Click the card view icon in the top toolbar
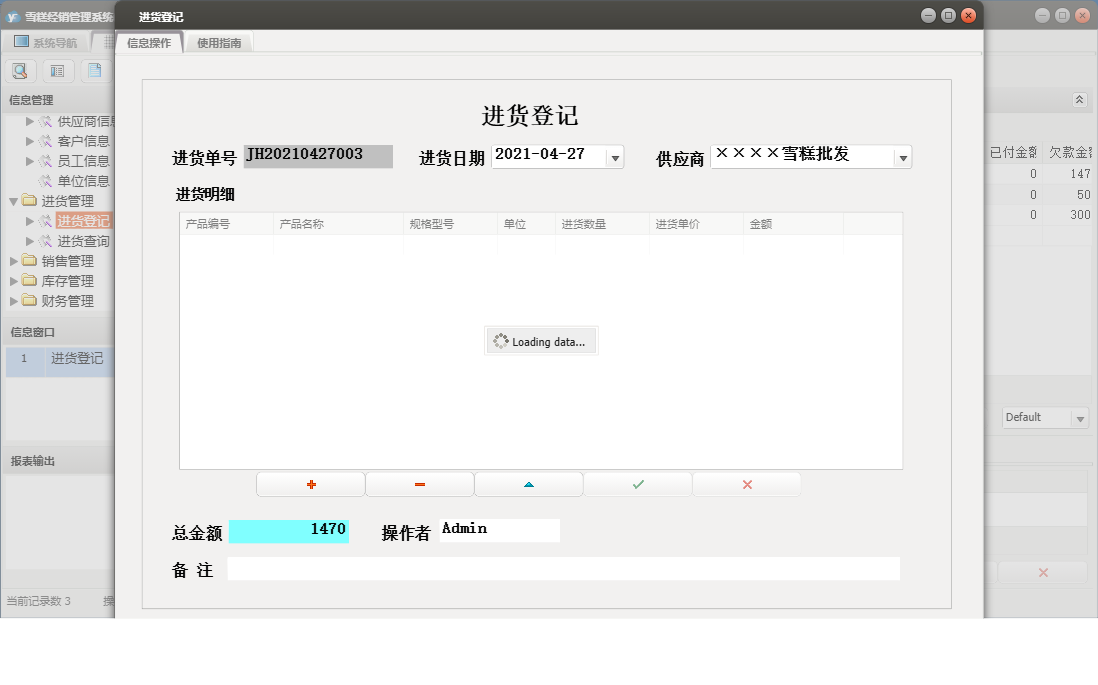 tap(57, 70)
